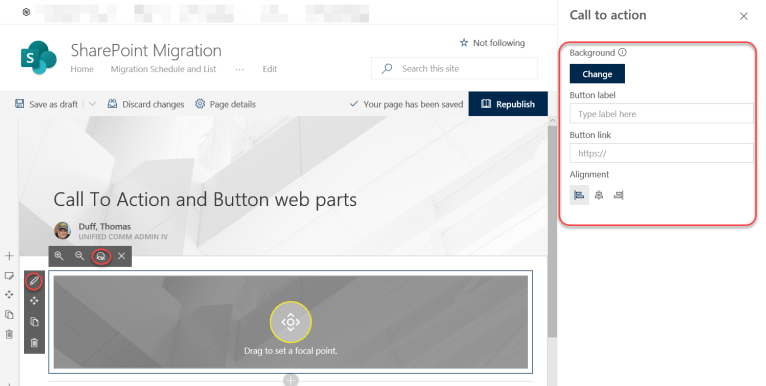The width and height of the screenshot is (766, 386).
Task: Click the SharePoint Migration site title
Action: point(146,50)
